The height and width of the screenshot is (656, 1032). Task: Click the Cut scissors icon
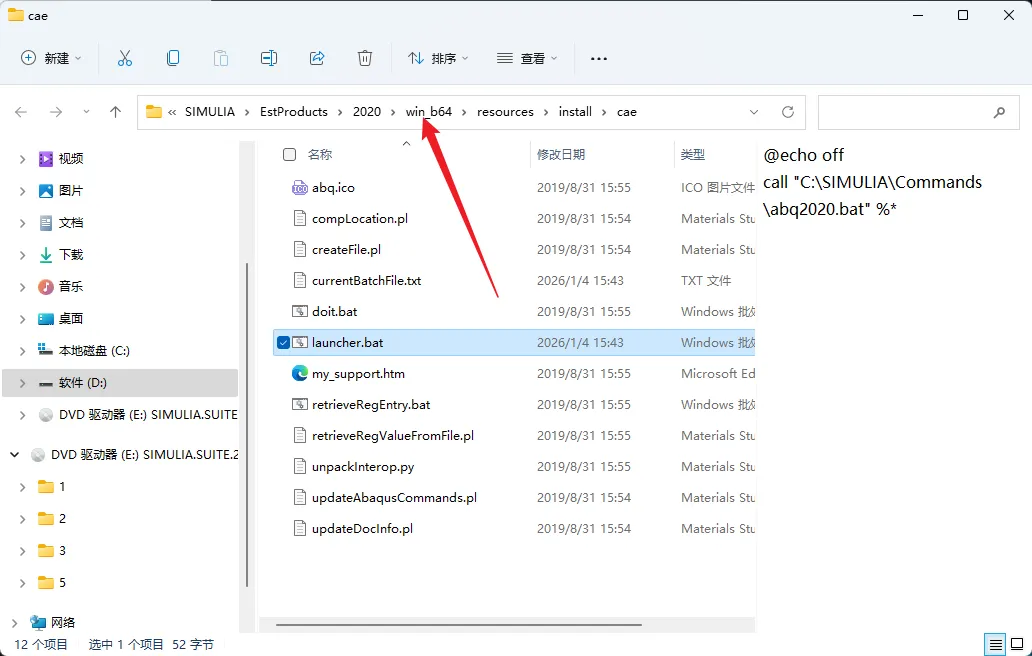(x=124, y=59)
